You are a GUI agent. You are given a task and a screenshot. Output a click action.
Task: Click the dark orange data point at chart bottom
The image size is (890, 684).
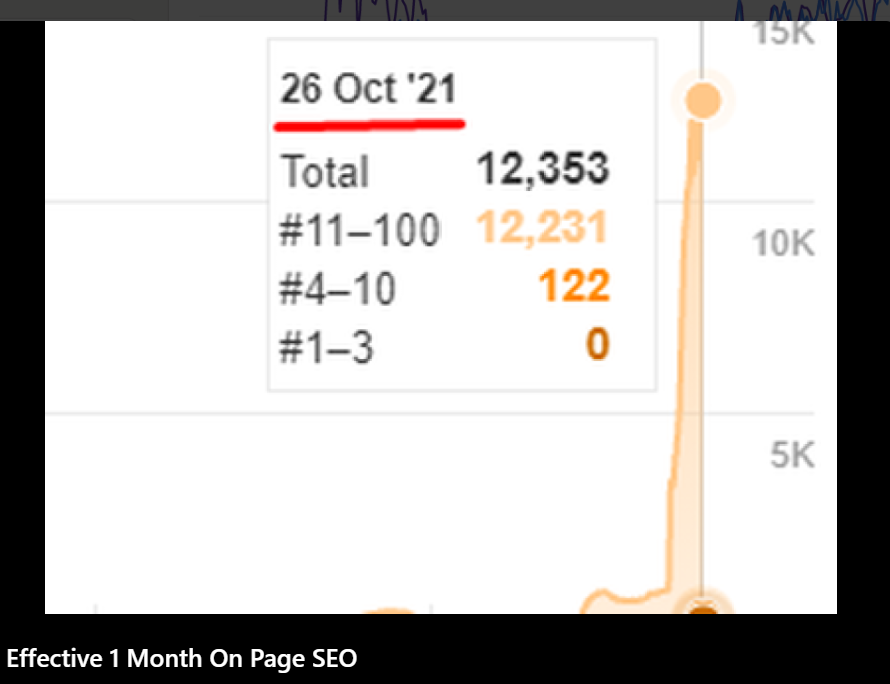(704, 609)
